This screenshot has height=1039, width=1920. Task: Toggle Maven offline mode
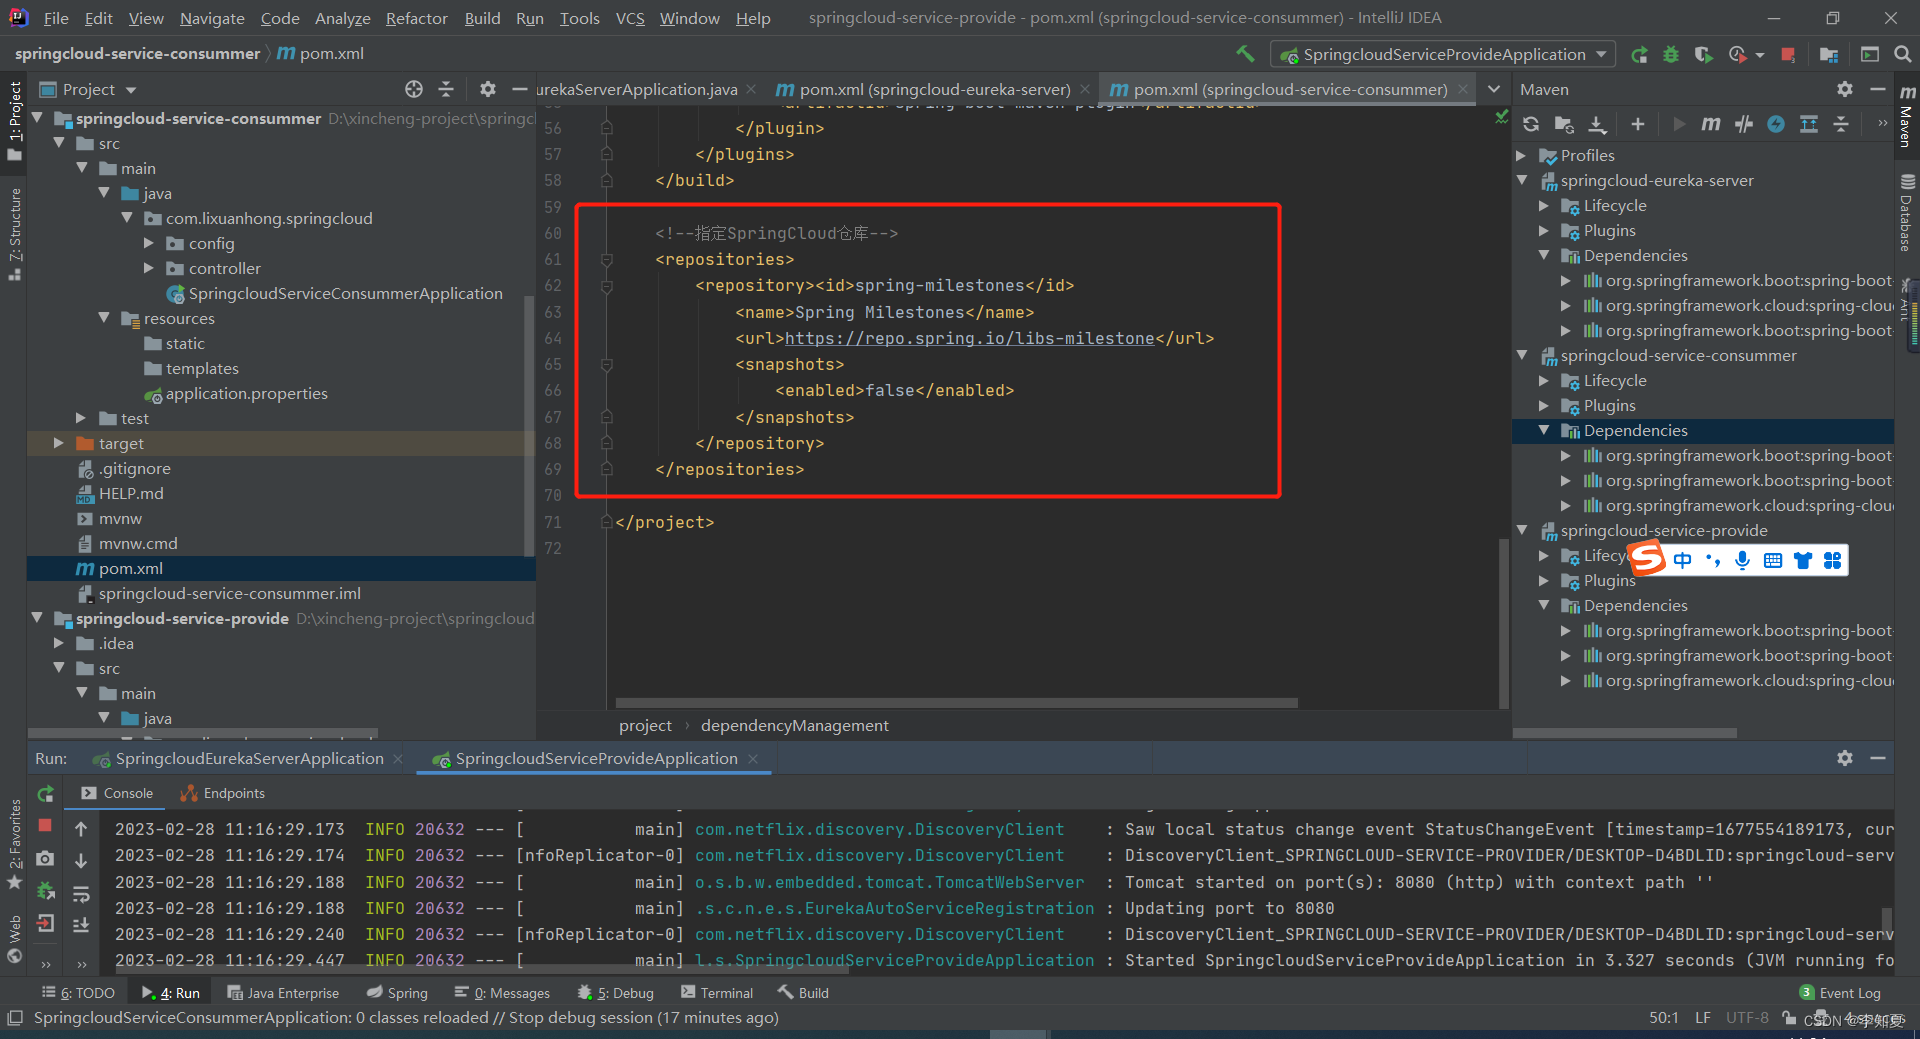coord(1744,124)
